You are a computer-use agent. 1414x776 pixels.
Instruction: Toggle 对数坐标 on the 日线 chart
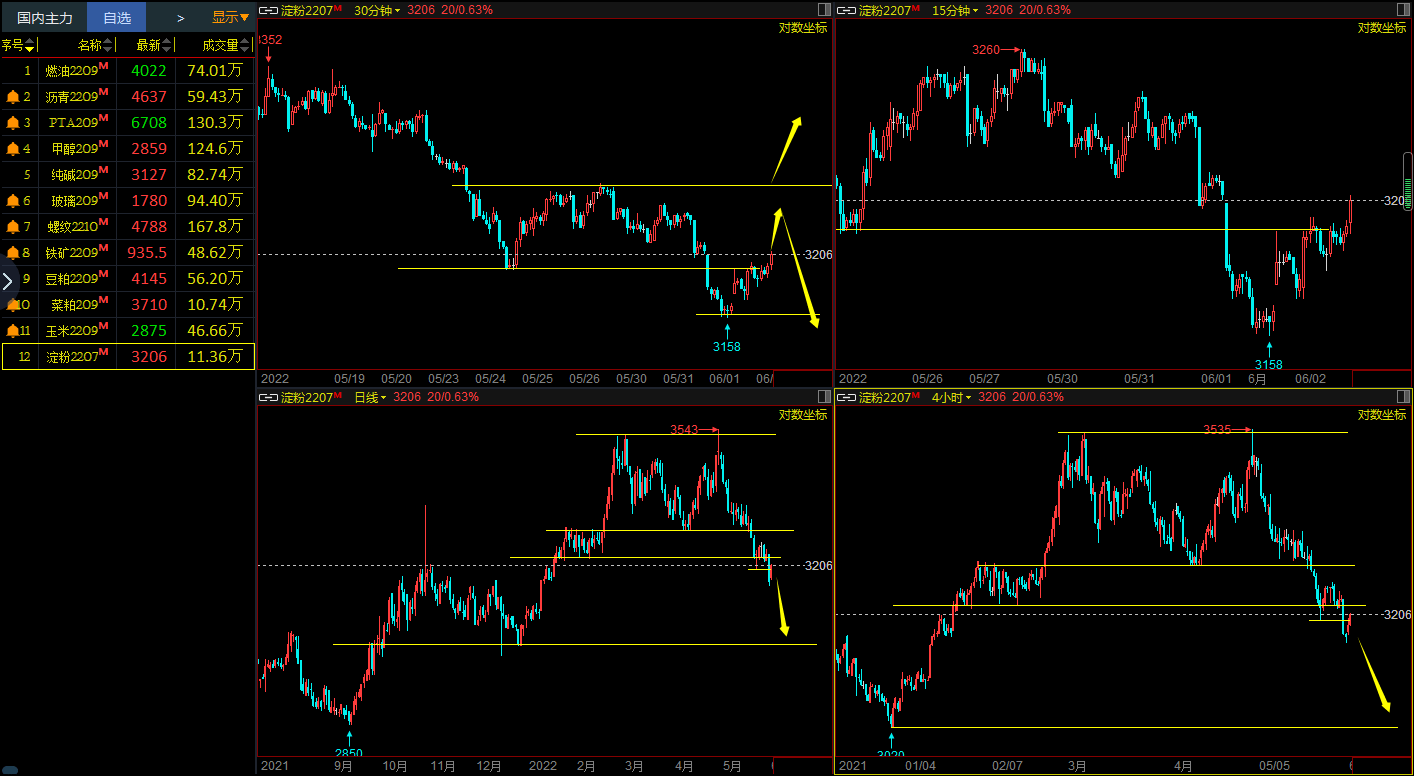tap(803, 415)
